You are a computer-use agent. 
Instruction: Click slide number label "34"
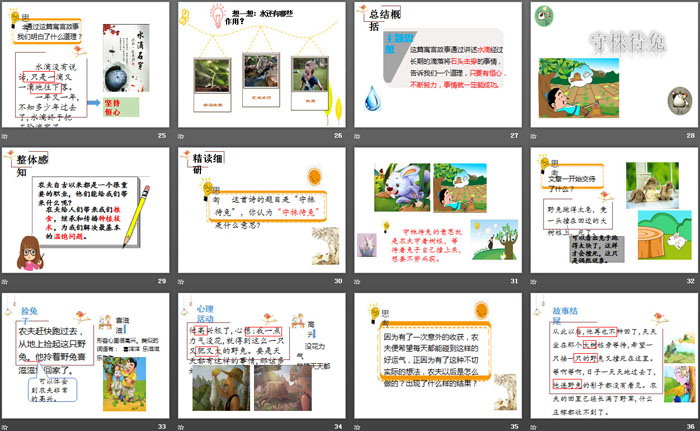(338, 427)
